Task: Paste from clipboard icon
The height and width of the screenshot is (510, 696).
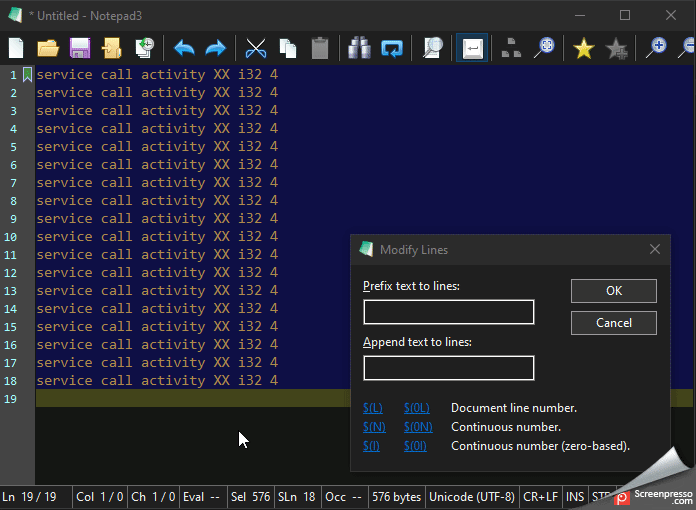Action: coord(320,48)
